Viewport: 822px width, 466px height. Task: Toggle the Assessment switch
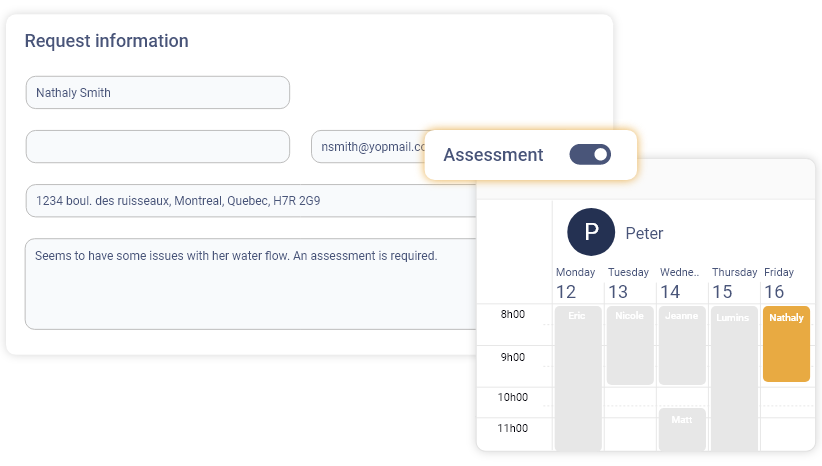coord(590,155)
